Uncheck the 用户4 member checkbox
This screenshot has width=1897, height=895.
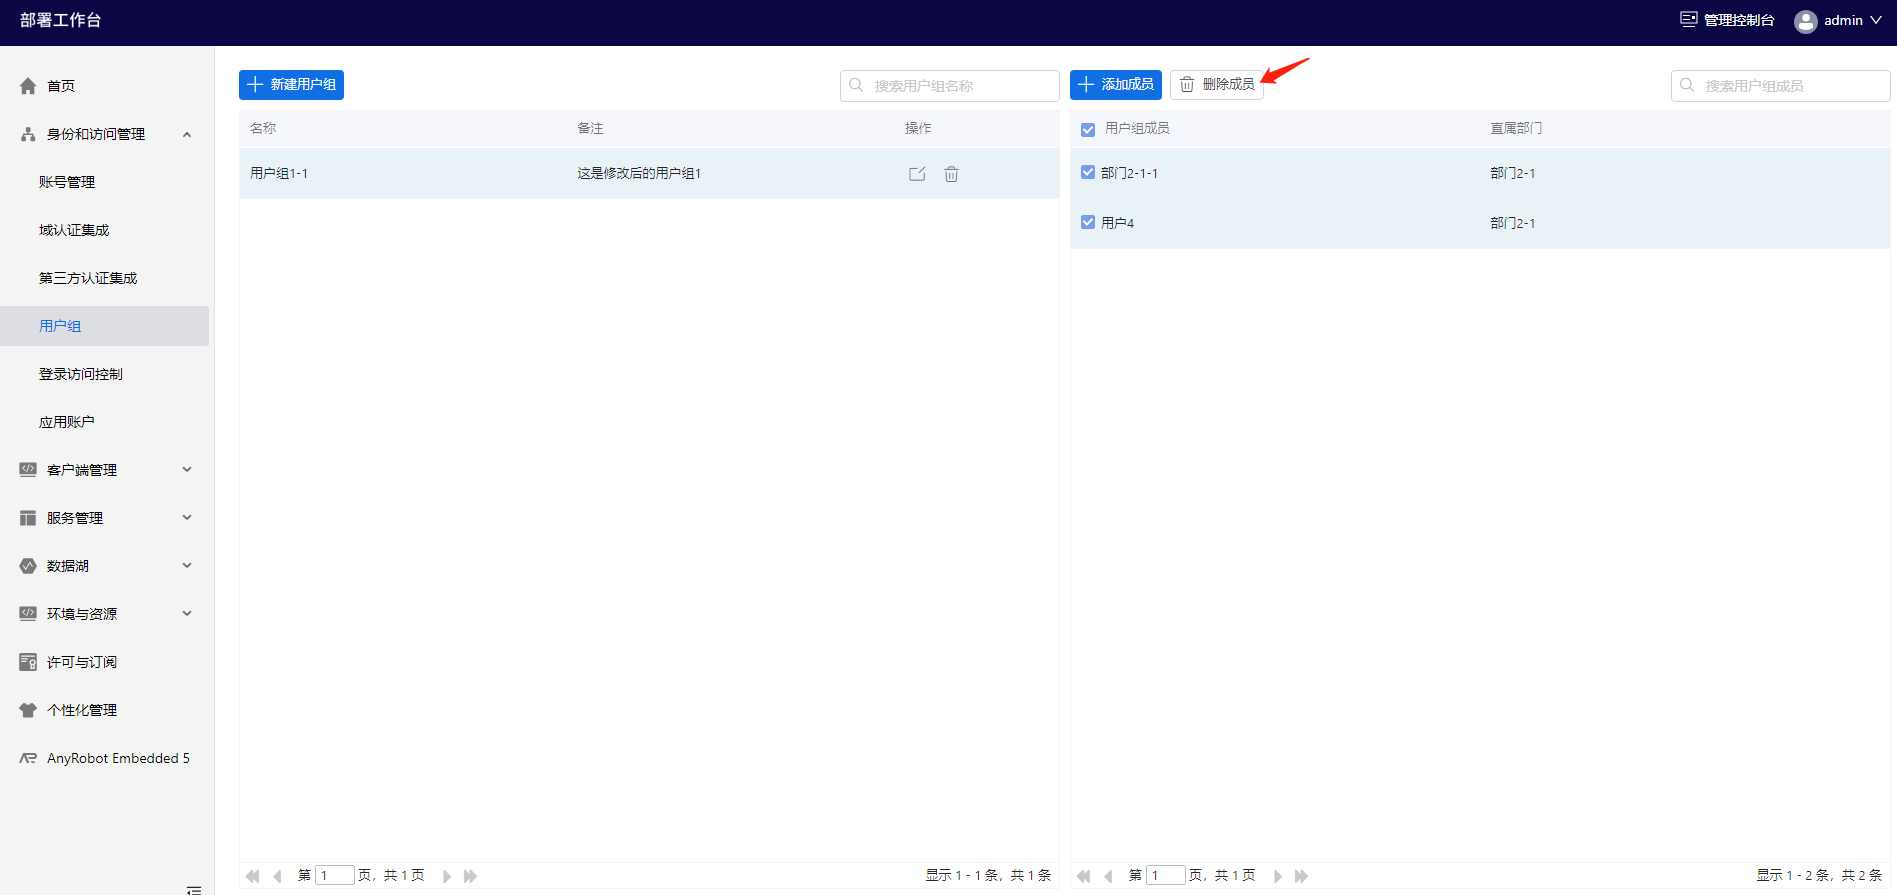click(1088, 223)
